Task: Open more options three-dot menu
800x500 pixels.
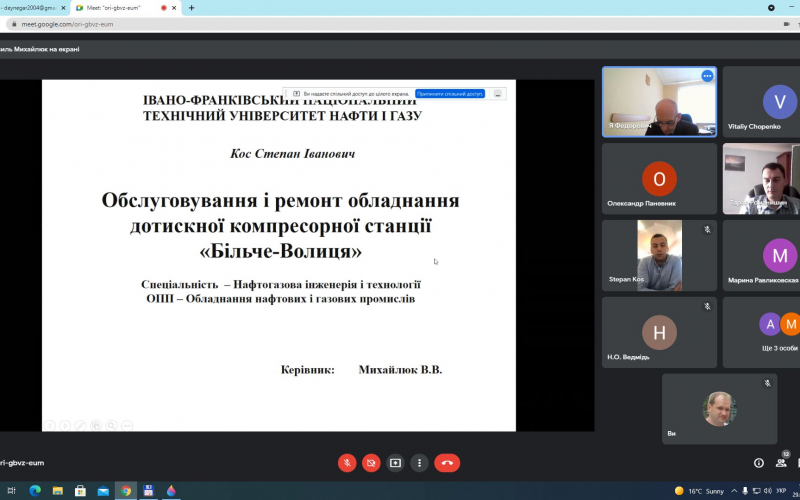Action: [x=419, y=463]
